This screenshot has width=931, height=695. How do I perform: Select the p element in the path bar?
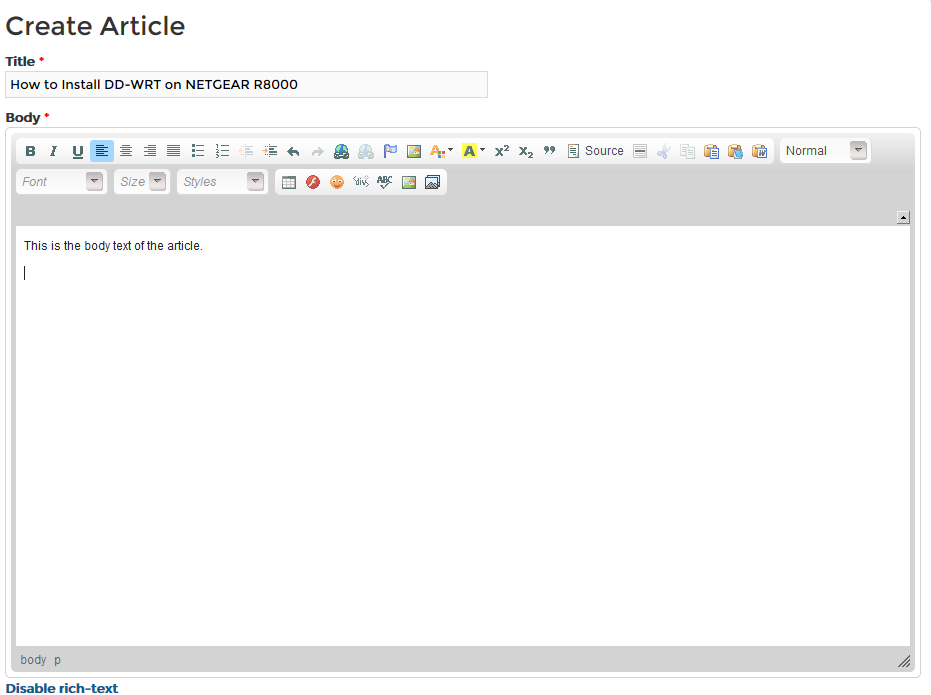[58, 660]
